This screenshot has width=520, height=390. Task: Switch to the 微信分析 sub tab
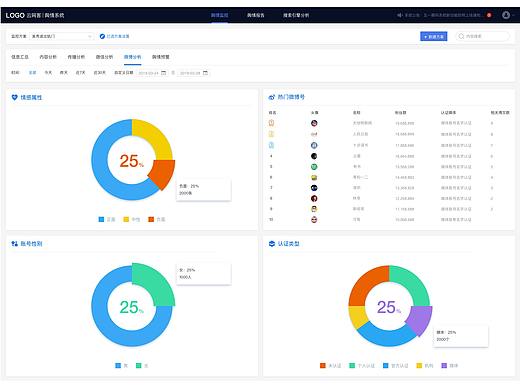[104, 57]
